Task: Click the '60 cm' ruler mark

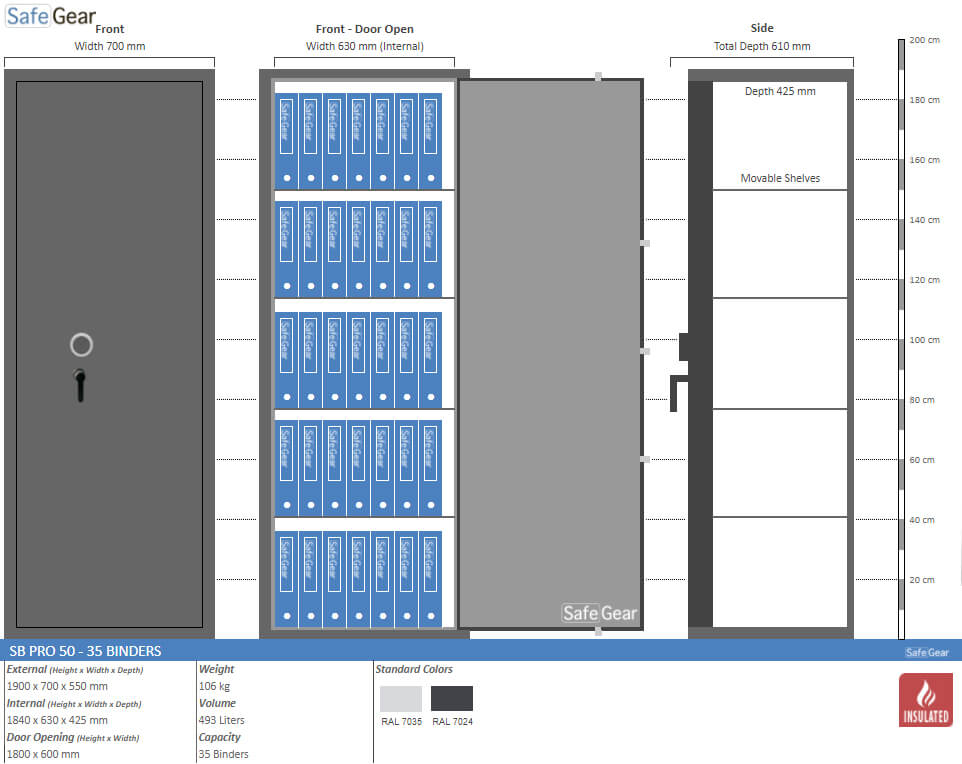Action: [922, 460]
